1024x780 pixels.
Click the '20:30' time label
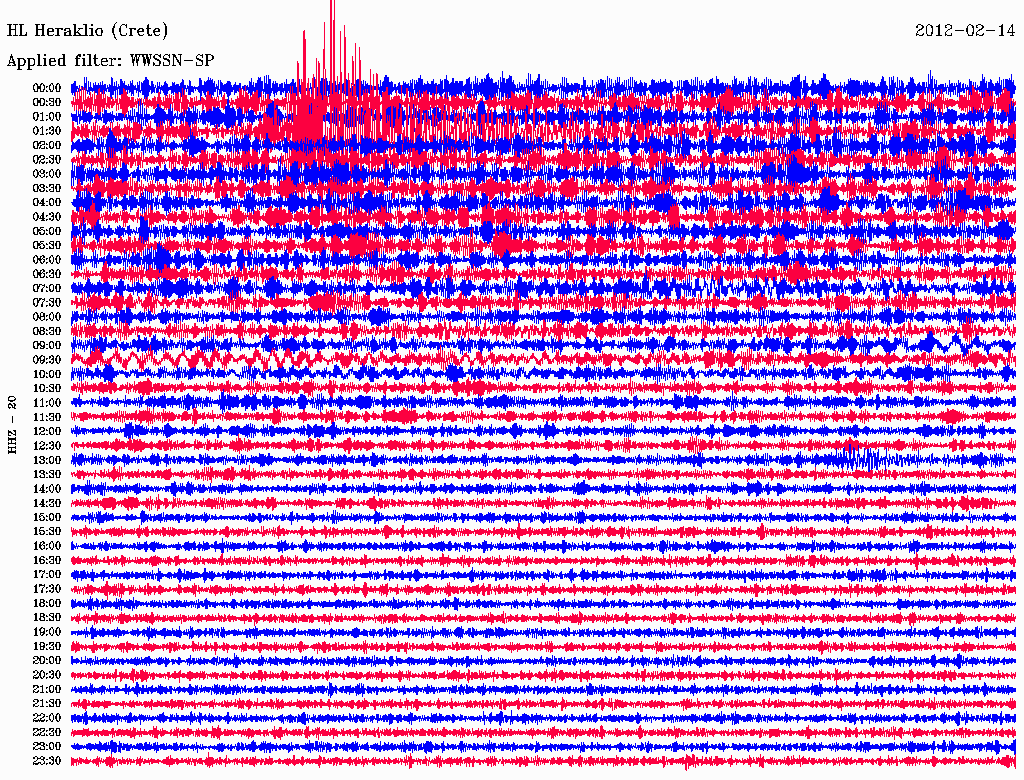point(47,675)
